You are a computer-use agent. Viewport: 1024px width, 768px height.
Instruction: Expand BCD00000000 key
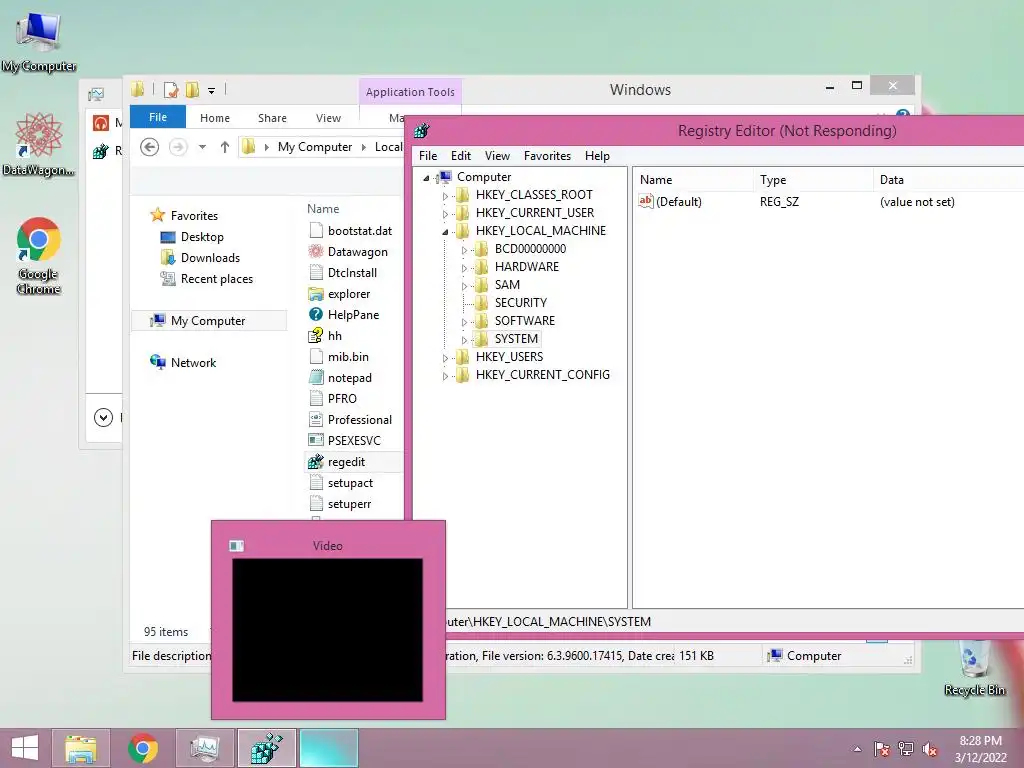tap(464, 249)
